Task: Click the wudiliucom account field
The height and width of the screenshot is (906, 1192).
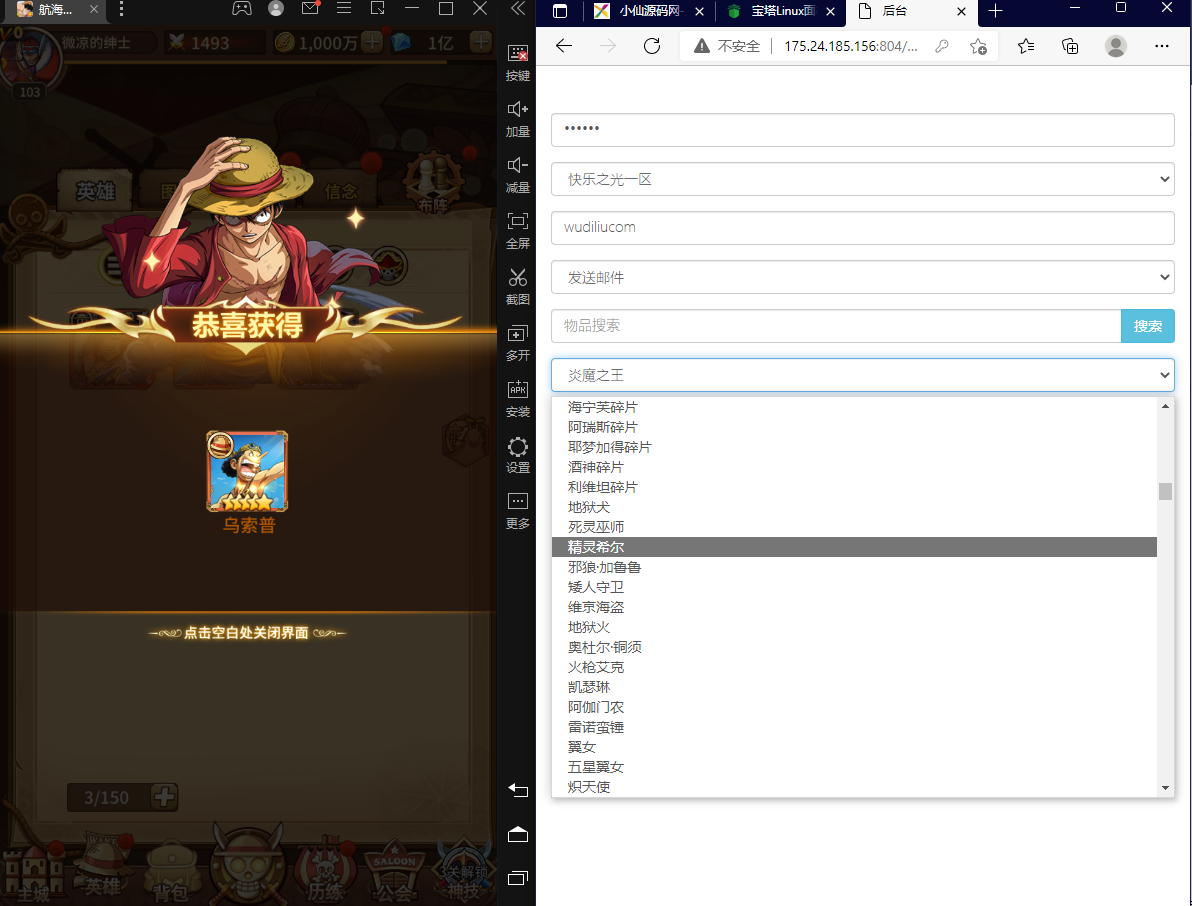Action: [862, 228]
